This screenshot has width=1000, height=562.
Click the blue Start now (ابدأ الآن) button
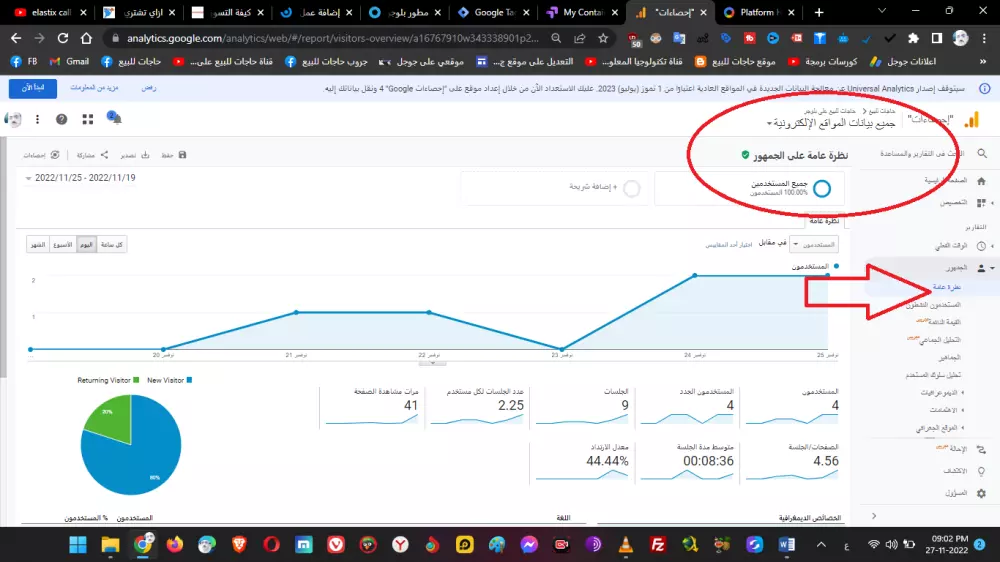click(x=33, y=88)
